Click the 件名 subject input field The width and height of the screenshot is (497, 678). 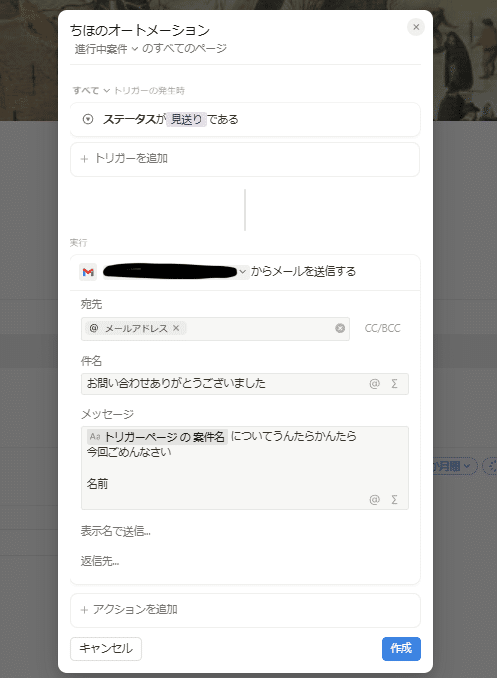tap(244, 384)
